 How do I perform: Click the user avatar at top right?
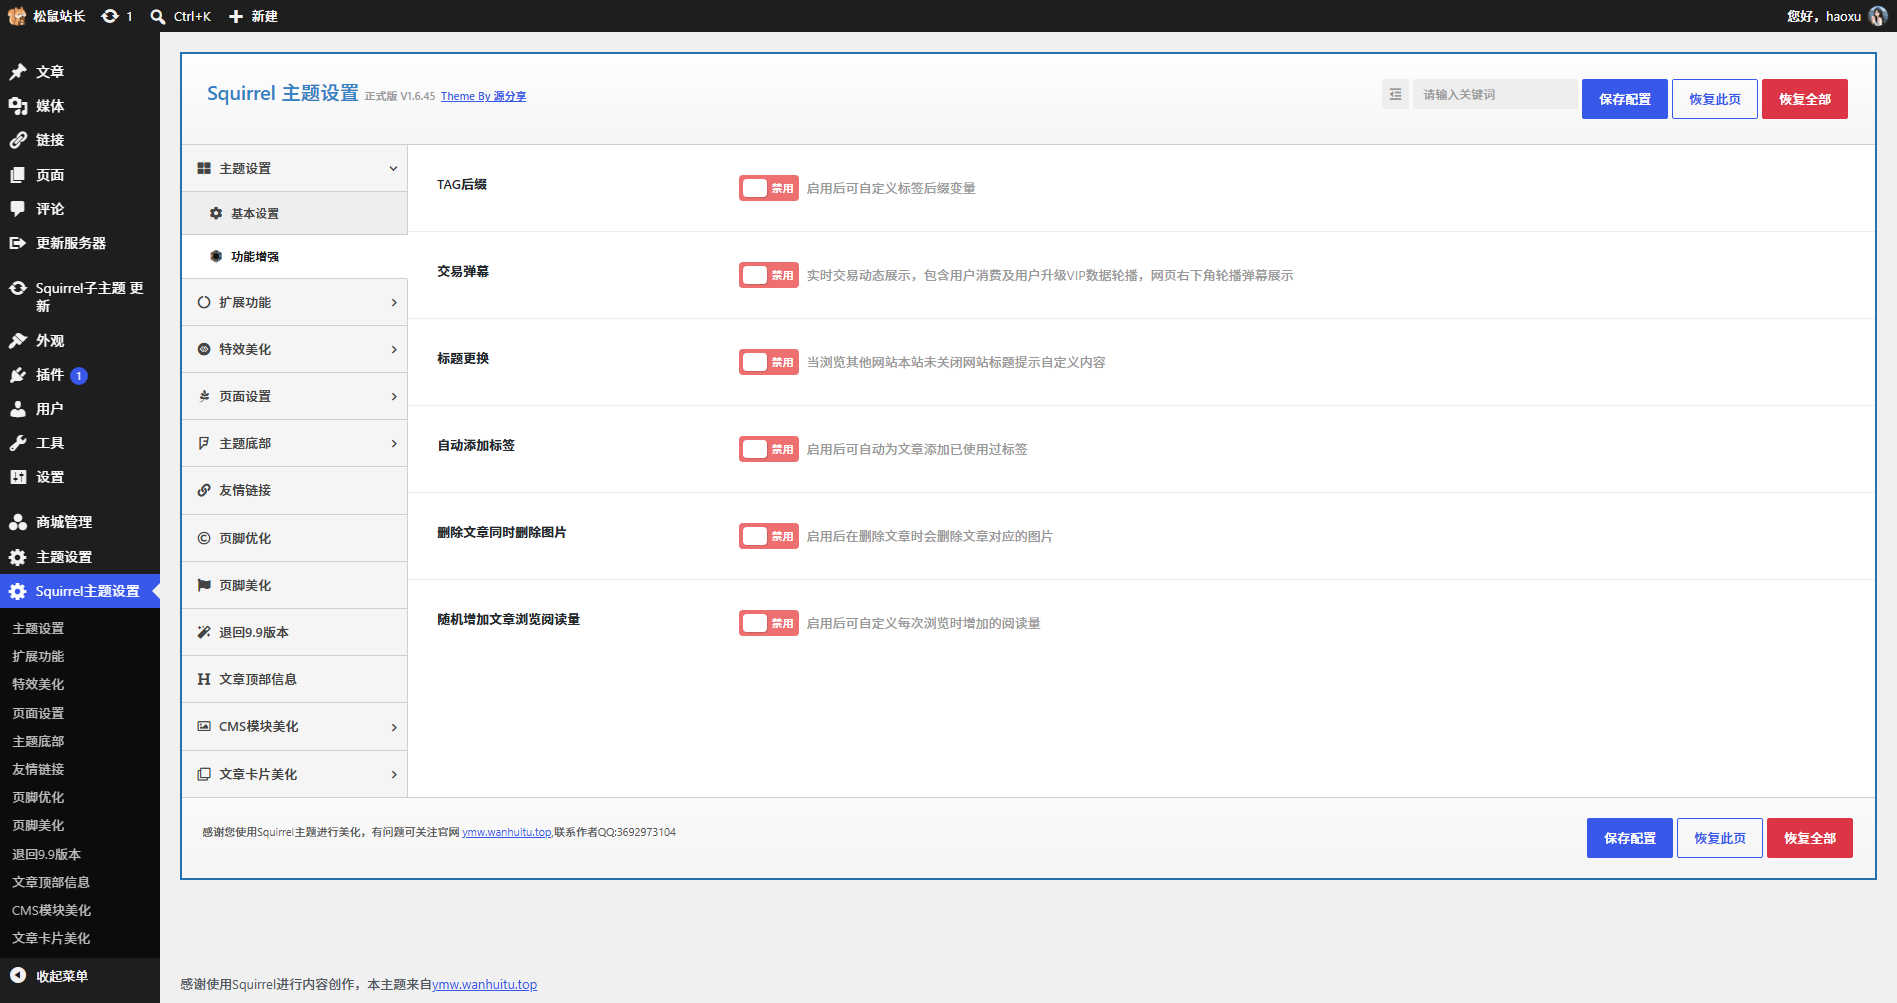click(x=1877, y=16)
